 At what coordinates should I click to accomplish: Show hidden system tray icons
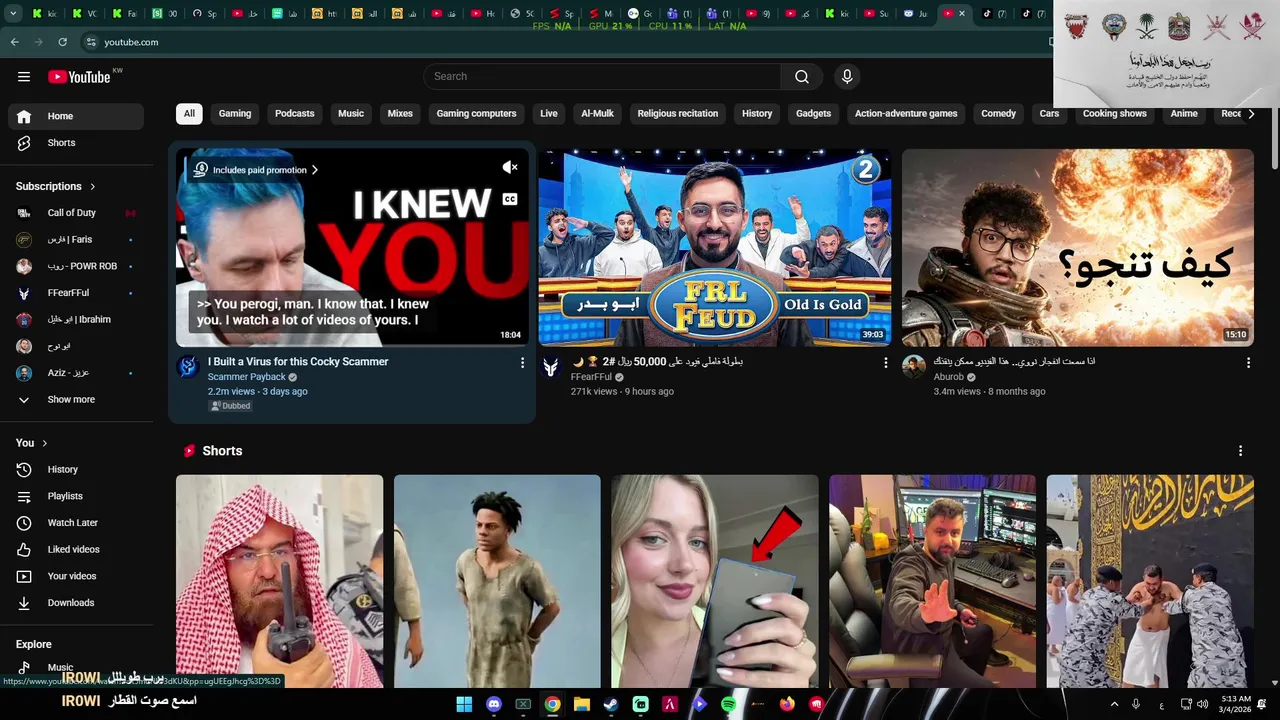click(x=1115, y=704)
